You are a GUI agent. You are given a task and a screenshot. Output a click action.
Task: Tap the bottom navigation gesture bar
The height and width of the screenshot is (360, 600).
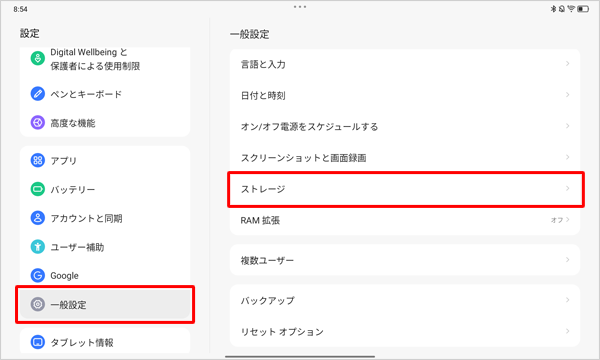pos(300,357)
